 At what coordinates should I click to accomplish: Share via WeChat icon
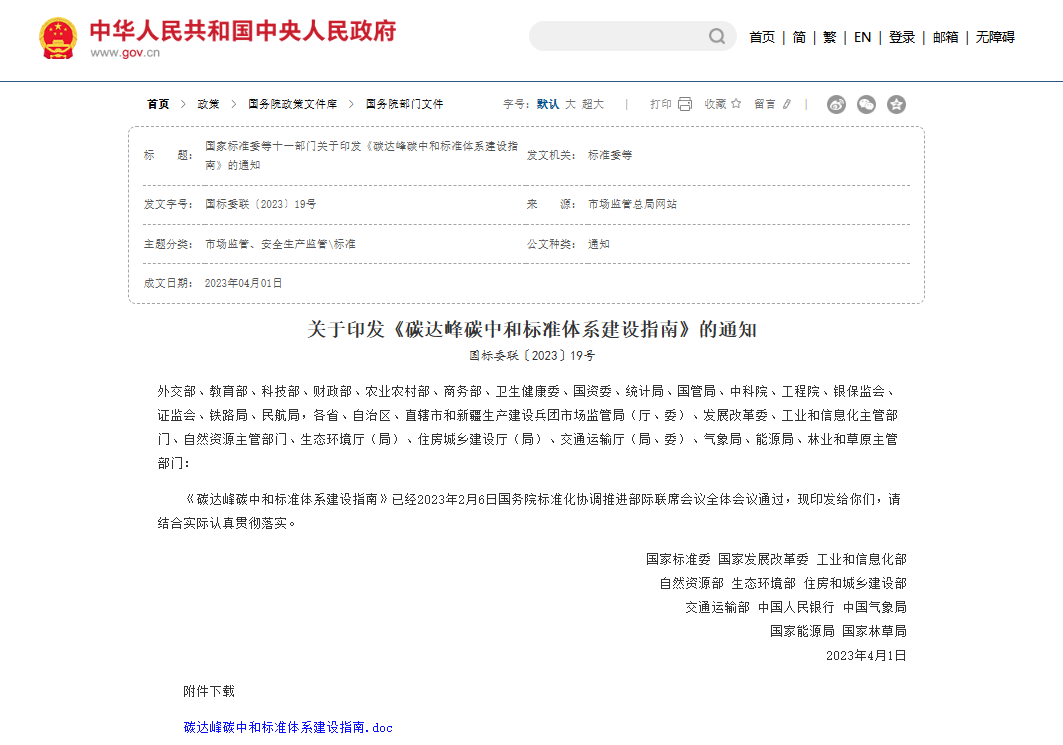click(x=867, y=104)
